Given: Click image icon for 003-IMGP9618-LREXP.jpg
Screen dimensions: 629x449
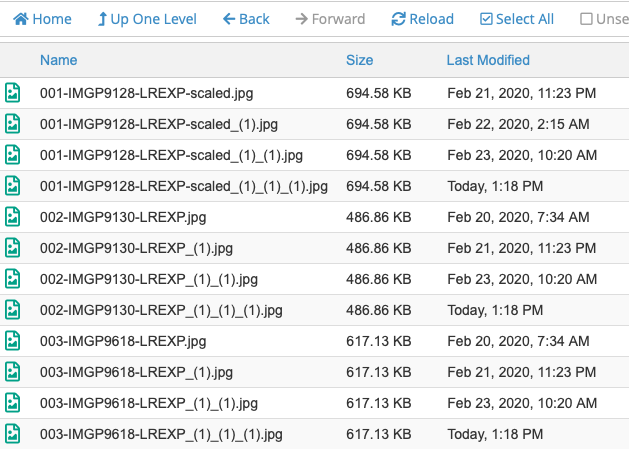Looking at the screenshot, I should (13, 341).
